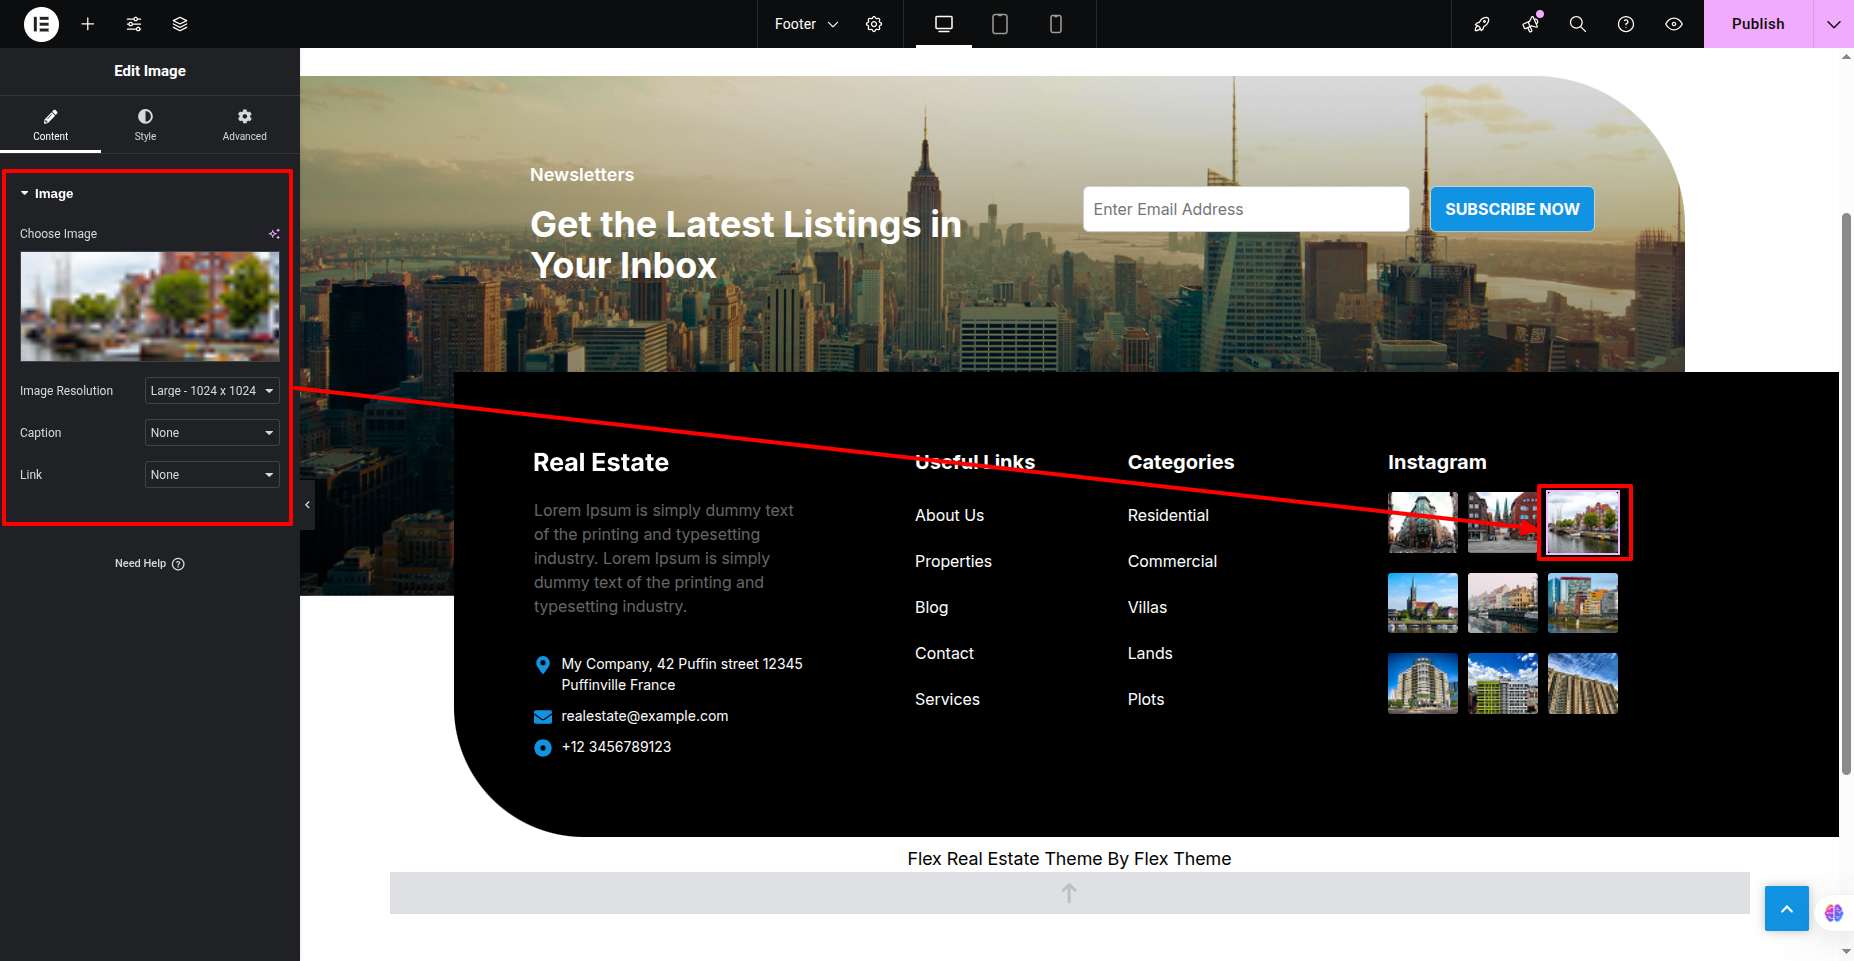Click the Enter Email Address field
Viewport: 1854px width, 961px height.
pyautogui.click(x=1245, y=209)
